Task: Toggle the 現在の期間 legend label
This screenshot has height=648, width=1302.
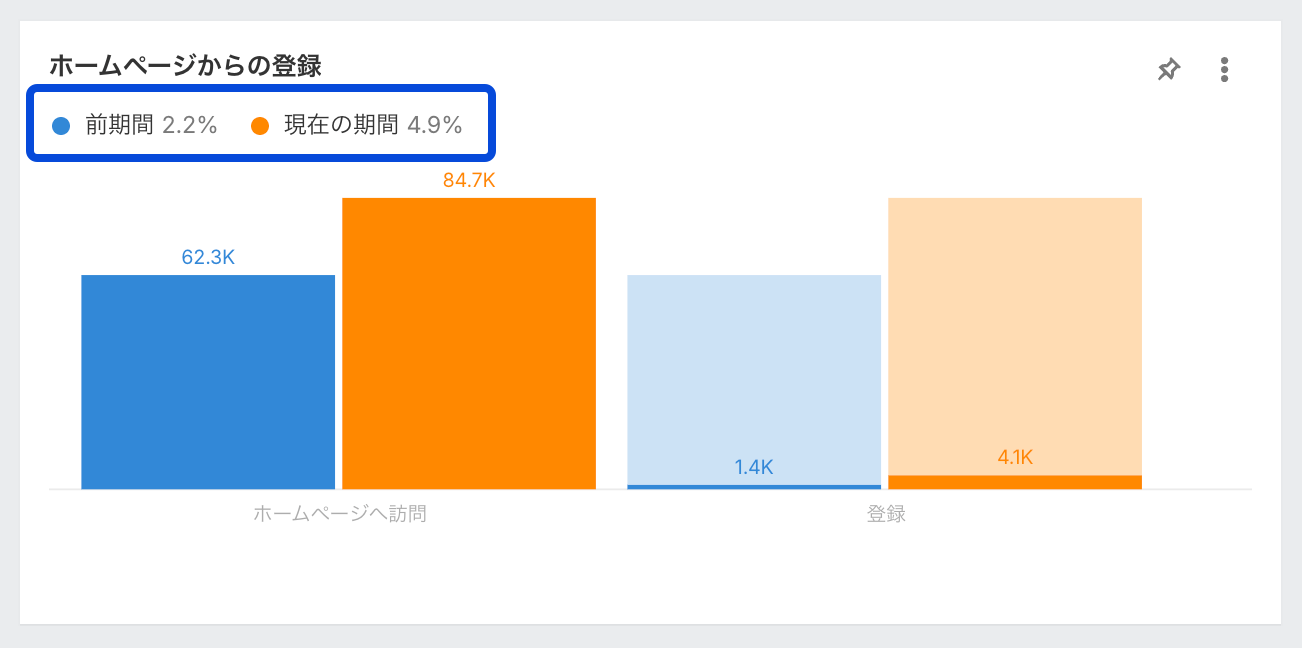Action: [x=341, y=125]
